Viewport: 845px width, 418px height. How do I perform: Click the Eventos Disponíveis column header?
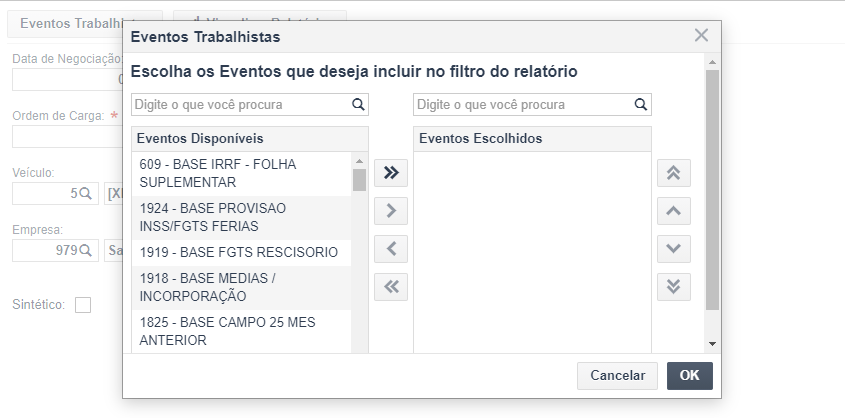click(x=250, y=139)
